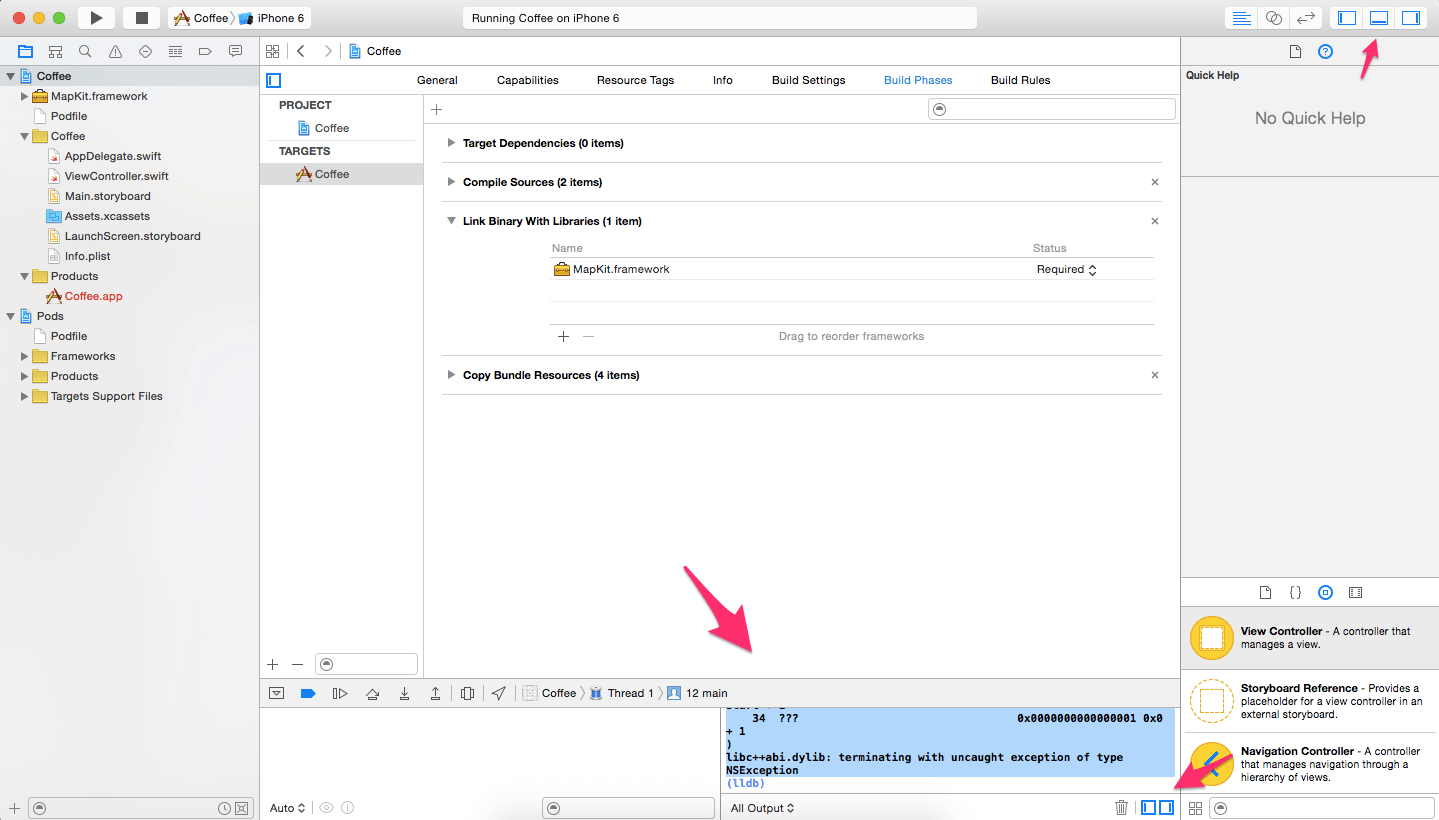
Task: Deactivate breakpoints
Action: (x=308, y=693)
